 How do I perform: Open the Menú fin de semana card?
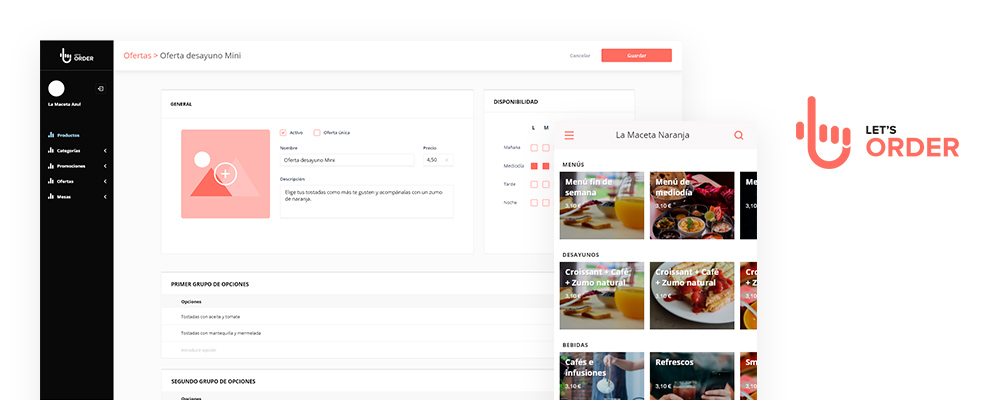[602, 205]
